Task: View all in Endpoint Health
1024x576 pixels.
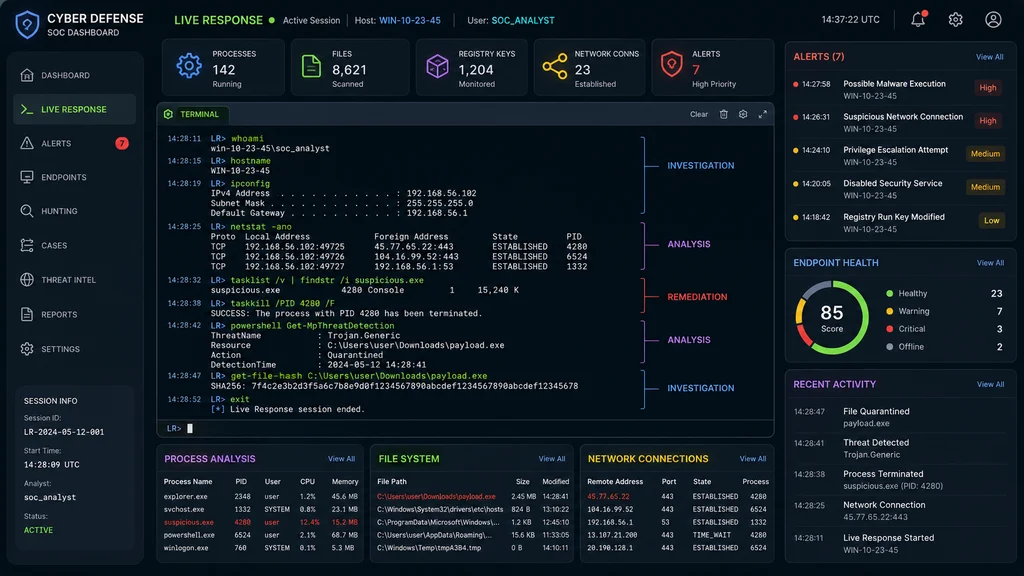Action: [x=990, y=263]
